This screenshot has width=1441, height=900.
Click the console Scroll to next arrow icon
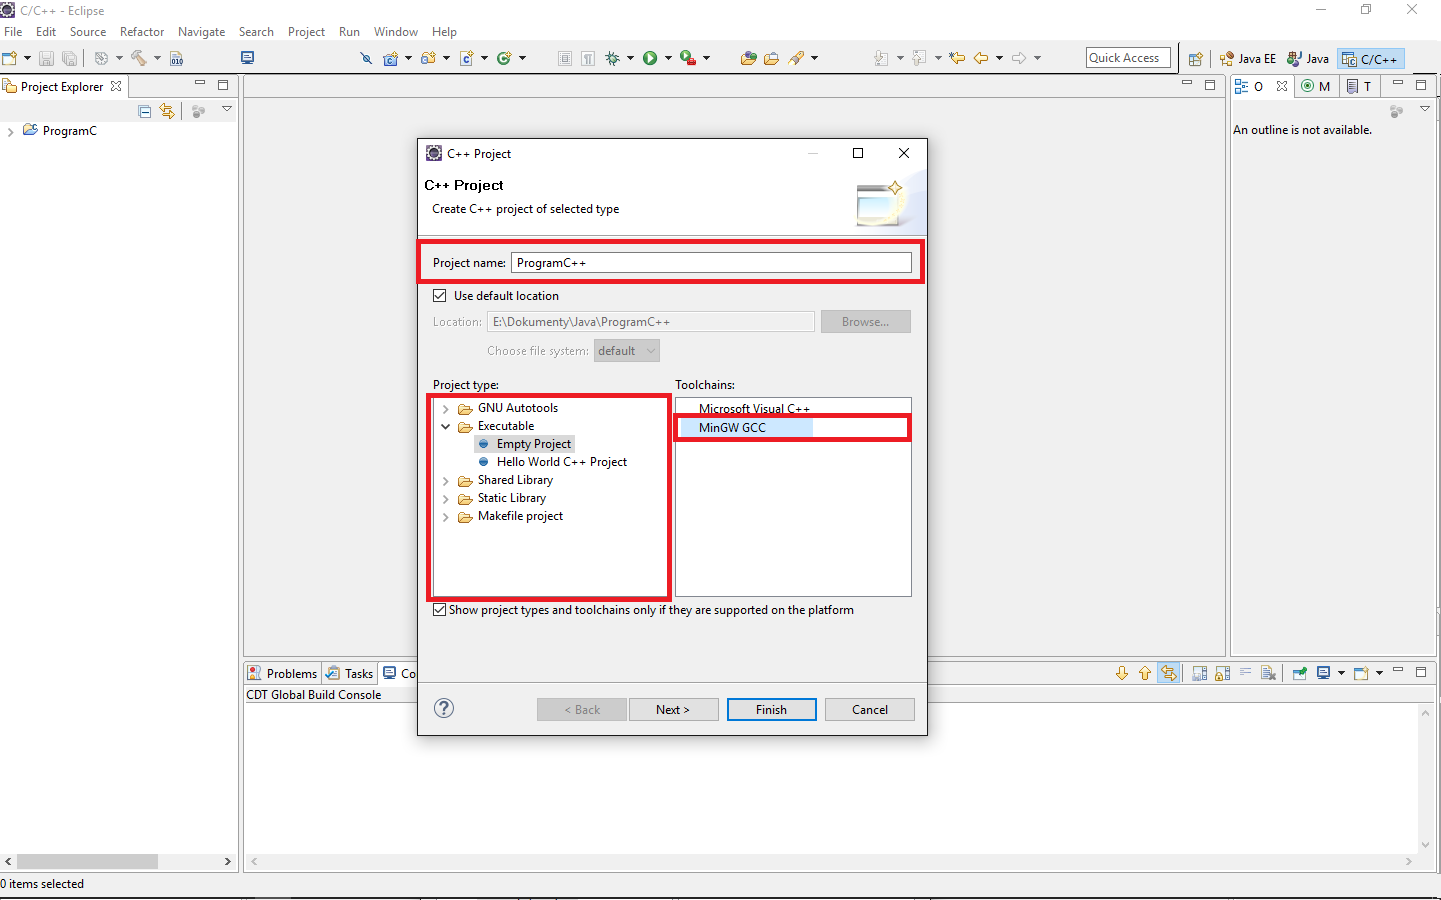click(1122, 673)
